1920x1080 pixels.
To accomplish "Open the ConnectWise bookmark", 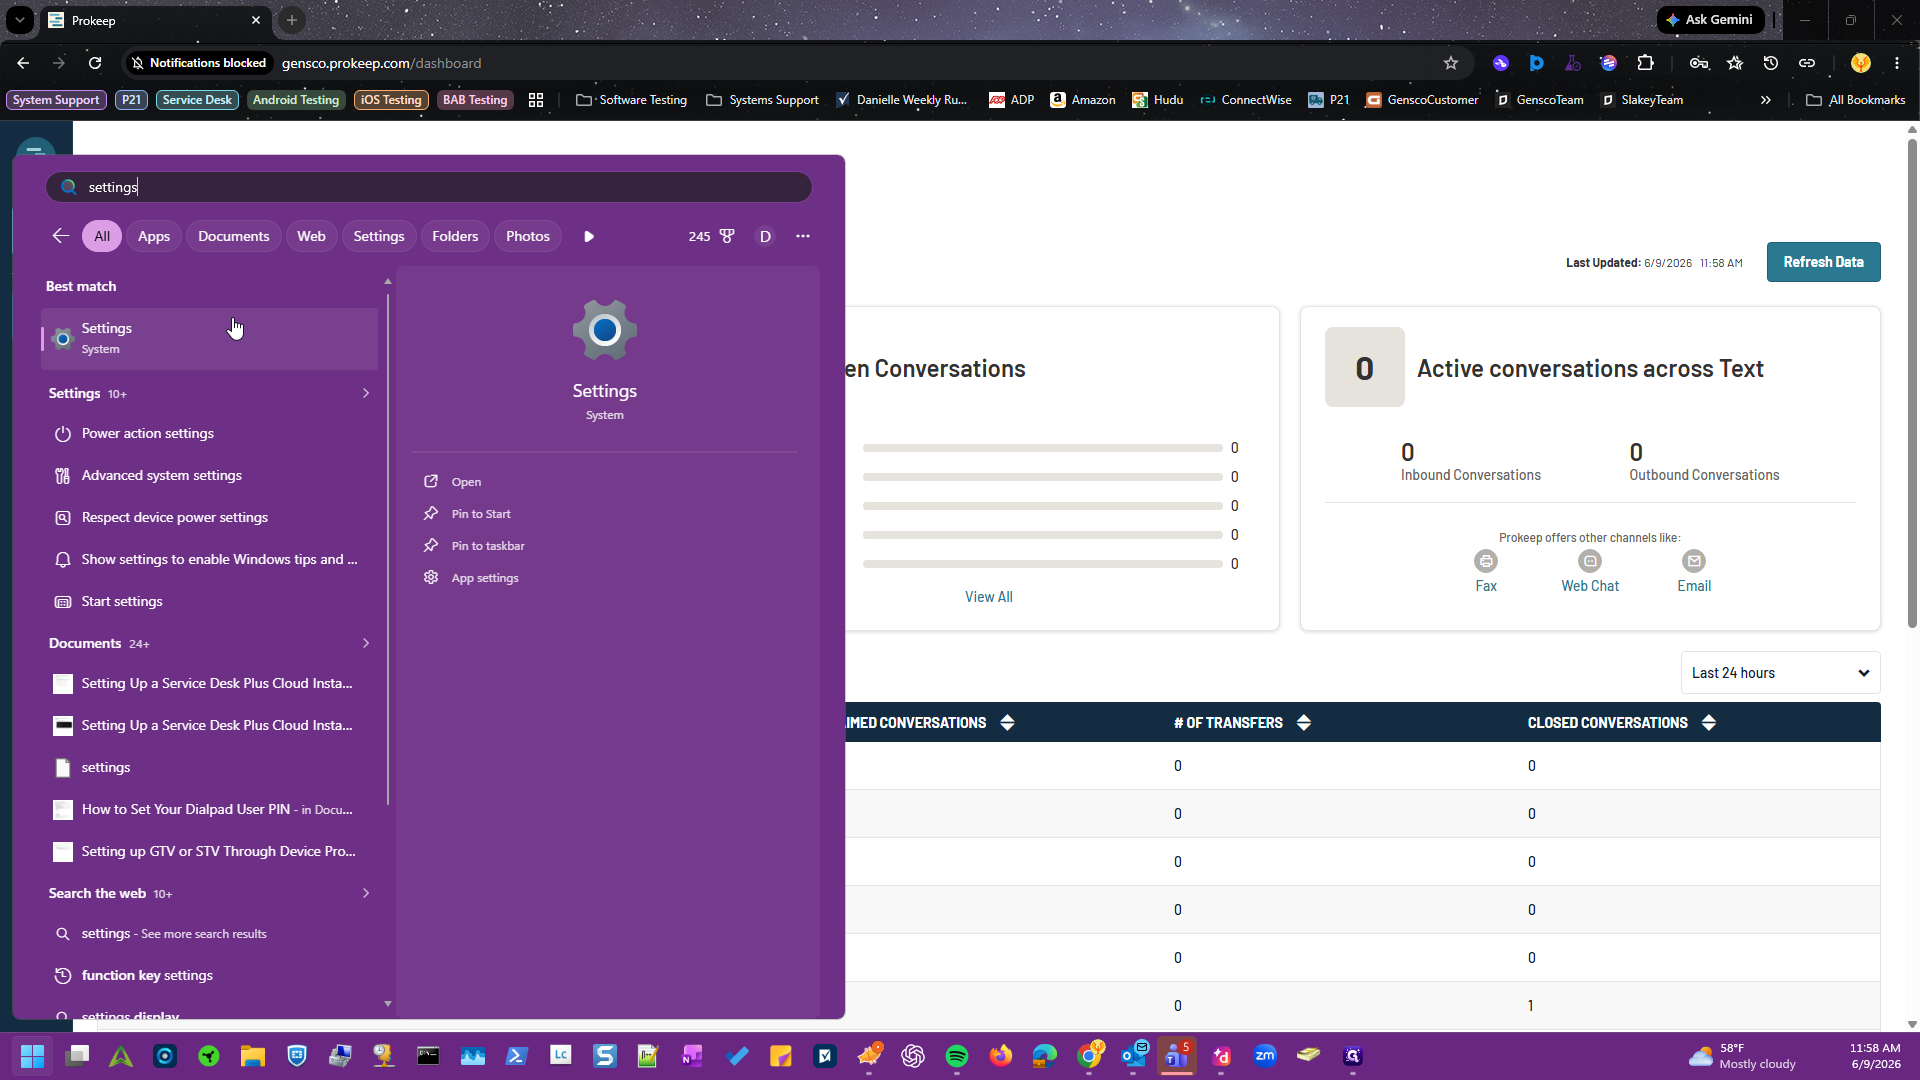I will 1246,100.
